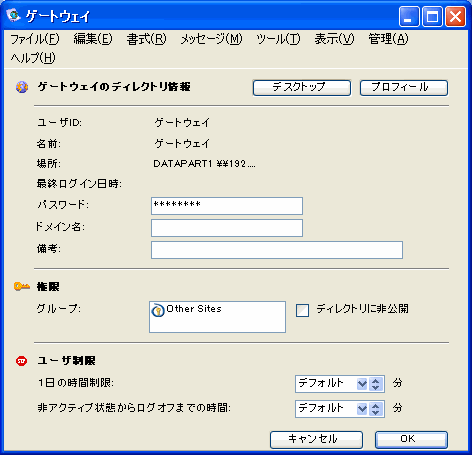Open the ヘルプ(H) menu
This screenshot has height=455, width=472.
pyautogui.click(x=33, y=58)
